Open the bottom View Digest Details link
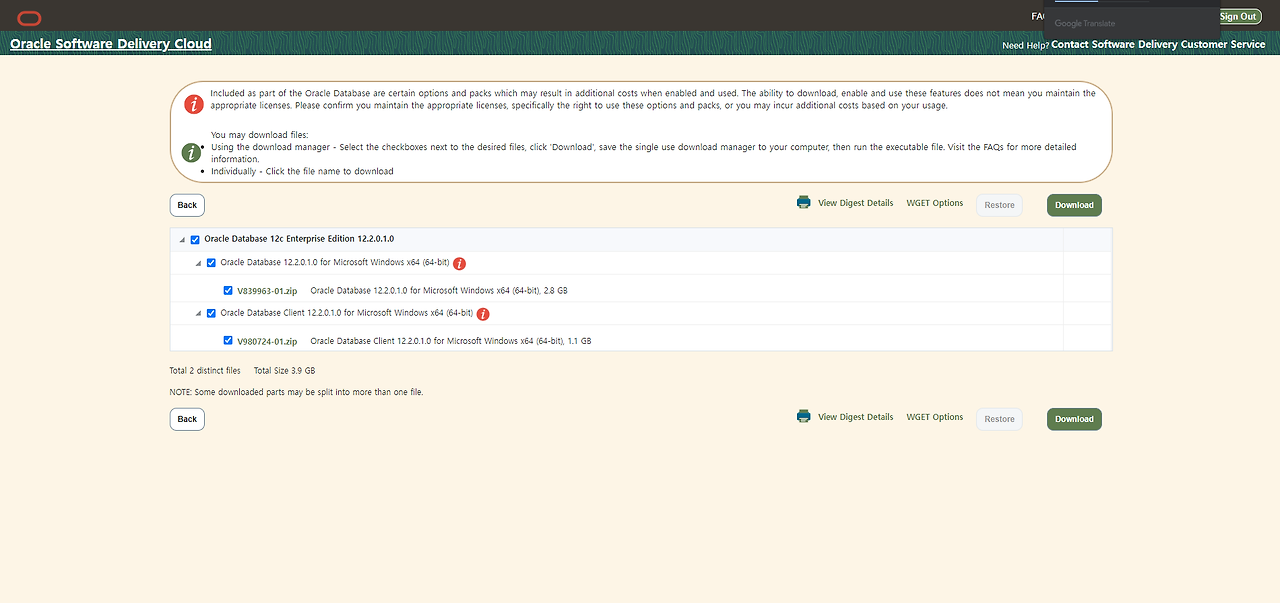This screenshot has width=1280, height=603. (x=855, y=417)
